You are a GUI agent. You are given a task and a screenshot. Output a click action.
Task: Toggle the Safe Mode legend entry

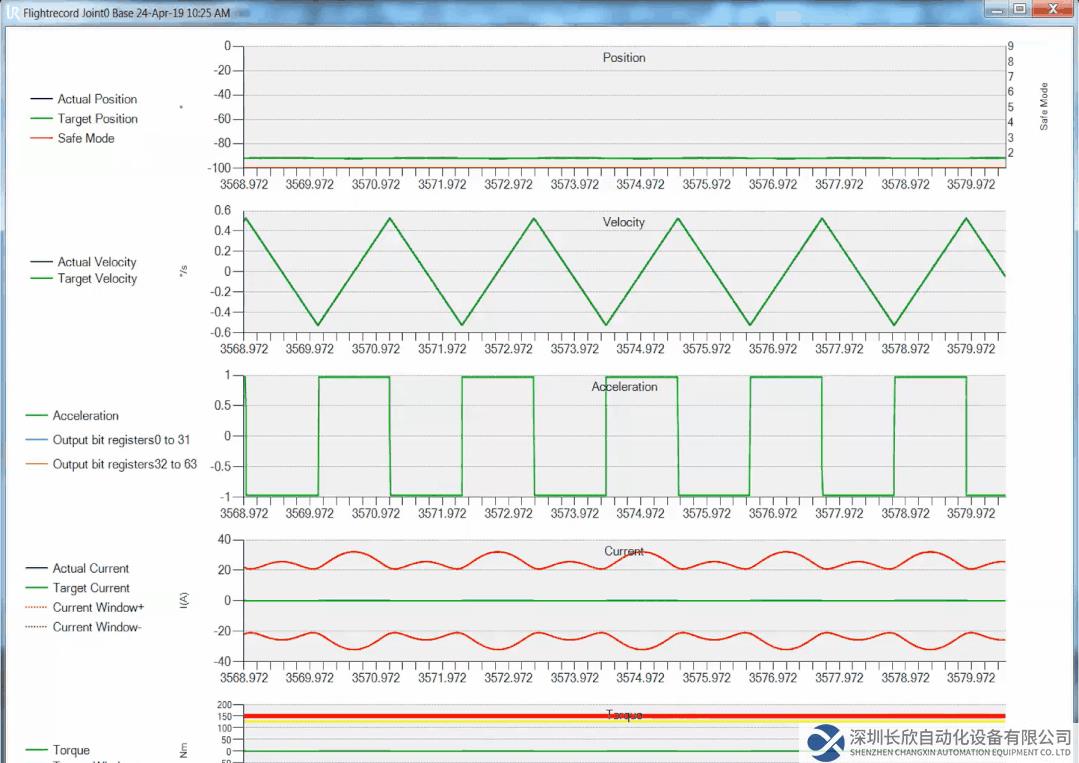coord(85,138)
